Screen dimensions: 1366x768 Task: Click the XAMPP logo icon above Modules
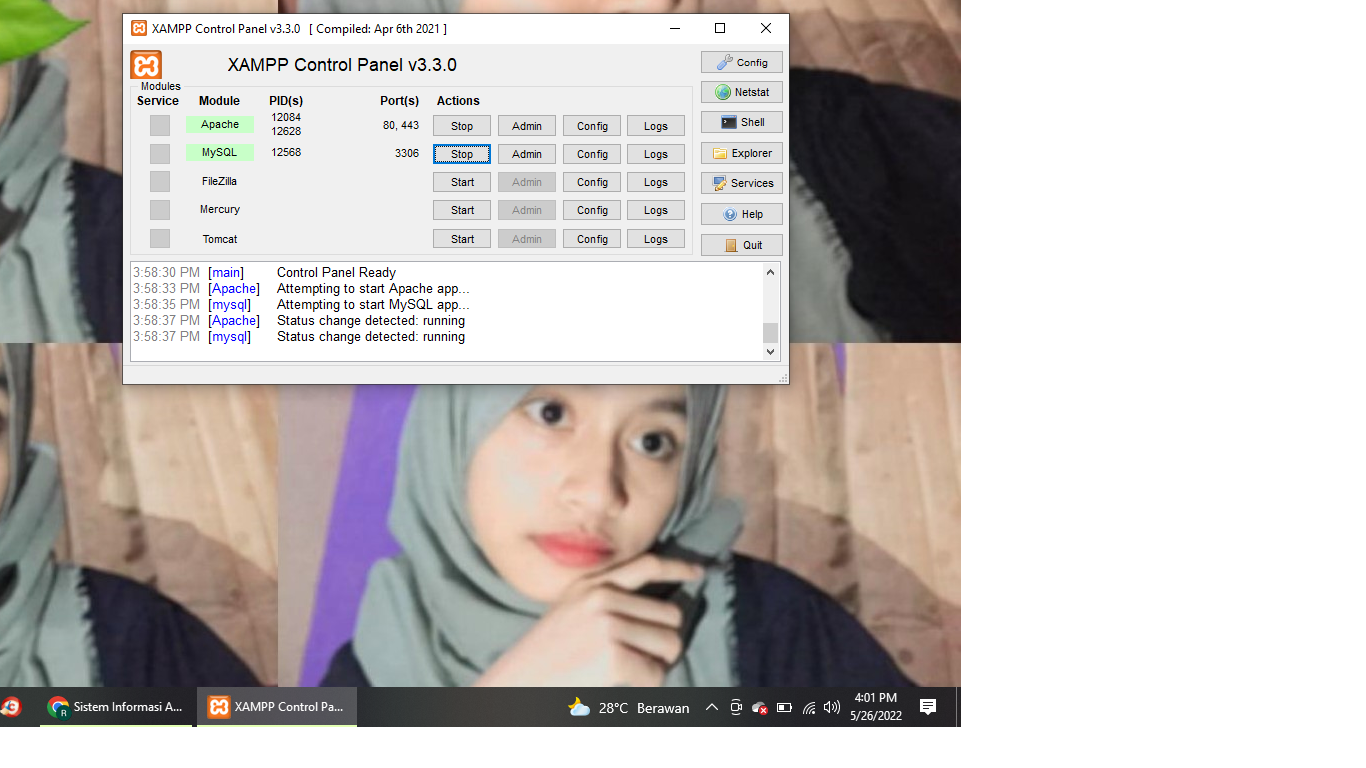point(144,65)
